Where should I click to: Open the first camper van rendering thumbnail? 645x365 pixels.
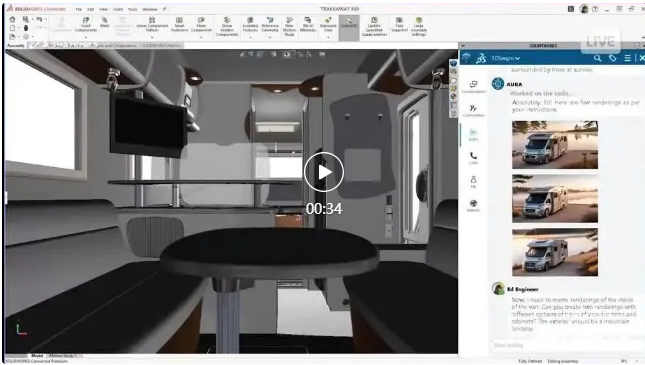coord(555,144)
